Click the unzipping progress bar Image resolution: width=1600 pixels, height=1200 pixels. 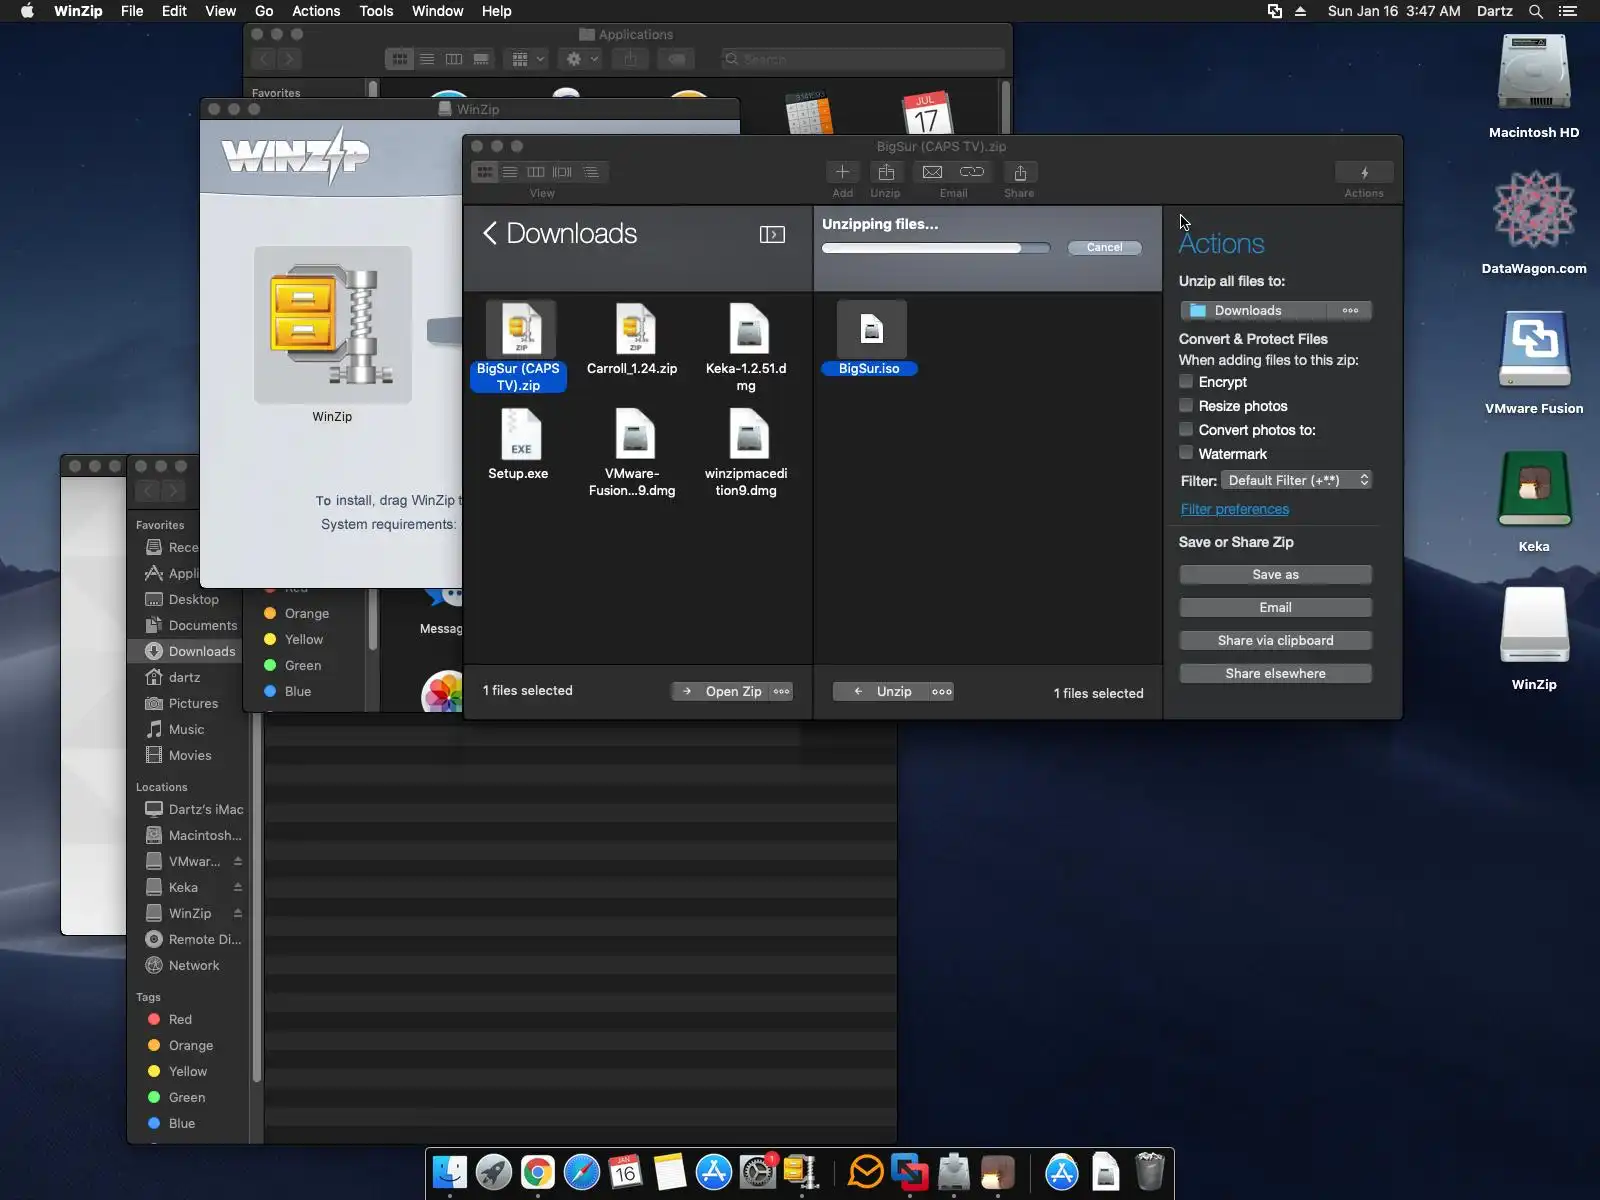coord(936,248)
